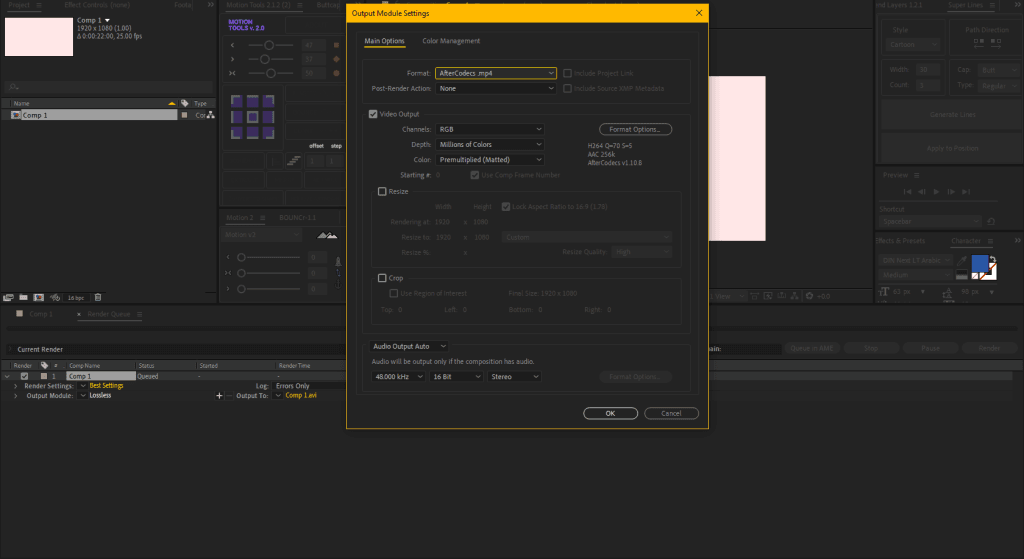
Task: Expand the Render Settings row
Action: click(x=16, y=386)
